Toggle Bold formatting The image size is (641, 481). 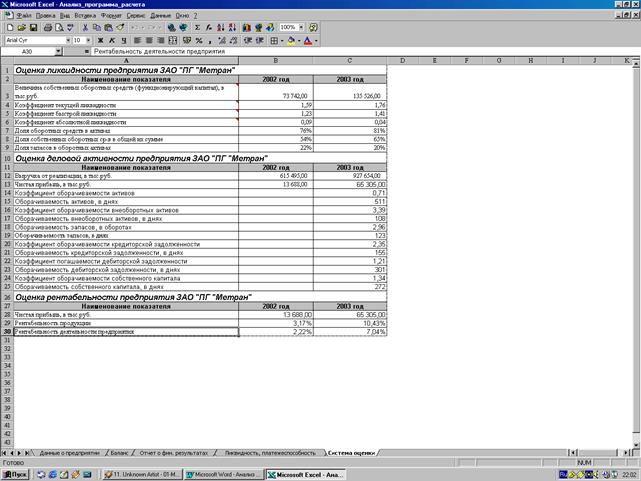101,40
